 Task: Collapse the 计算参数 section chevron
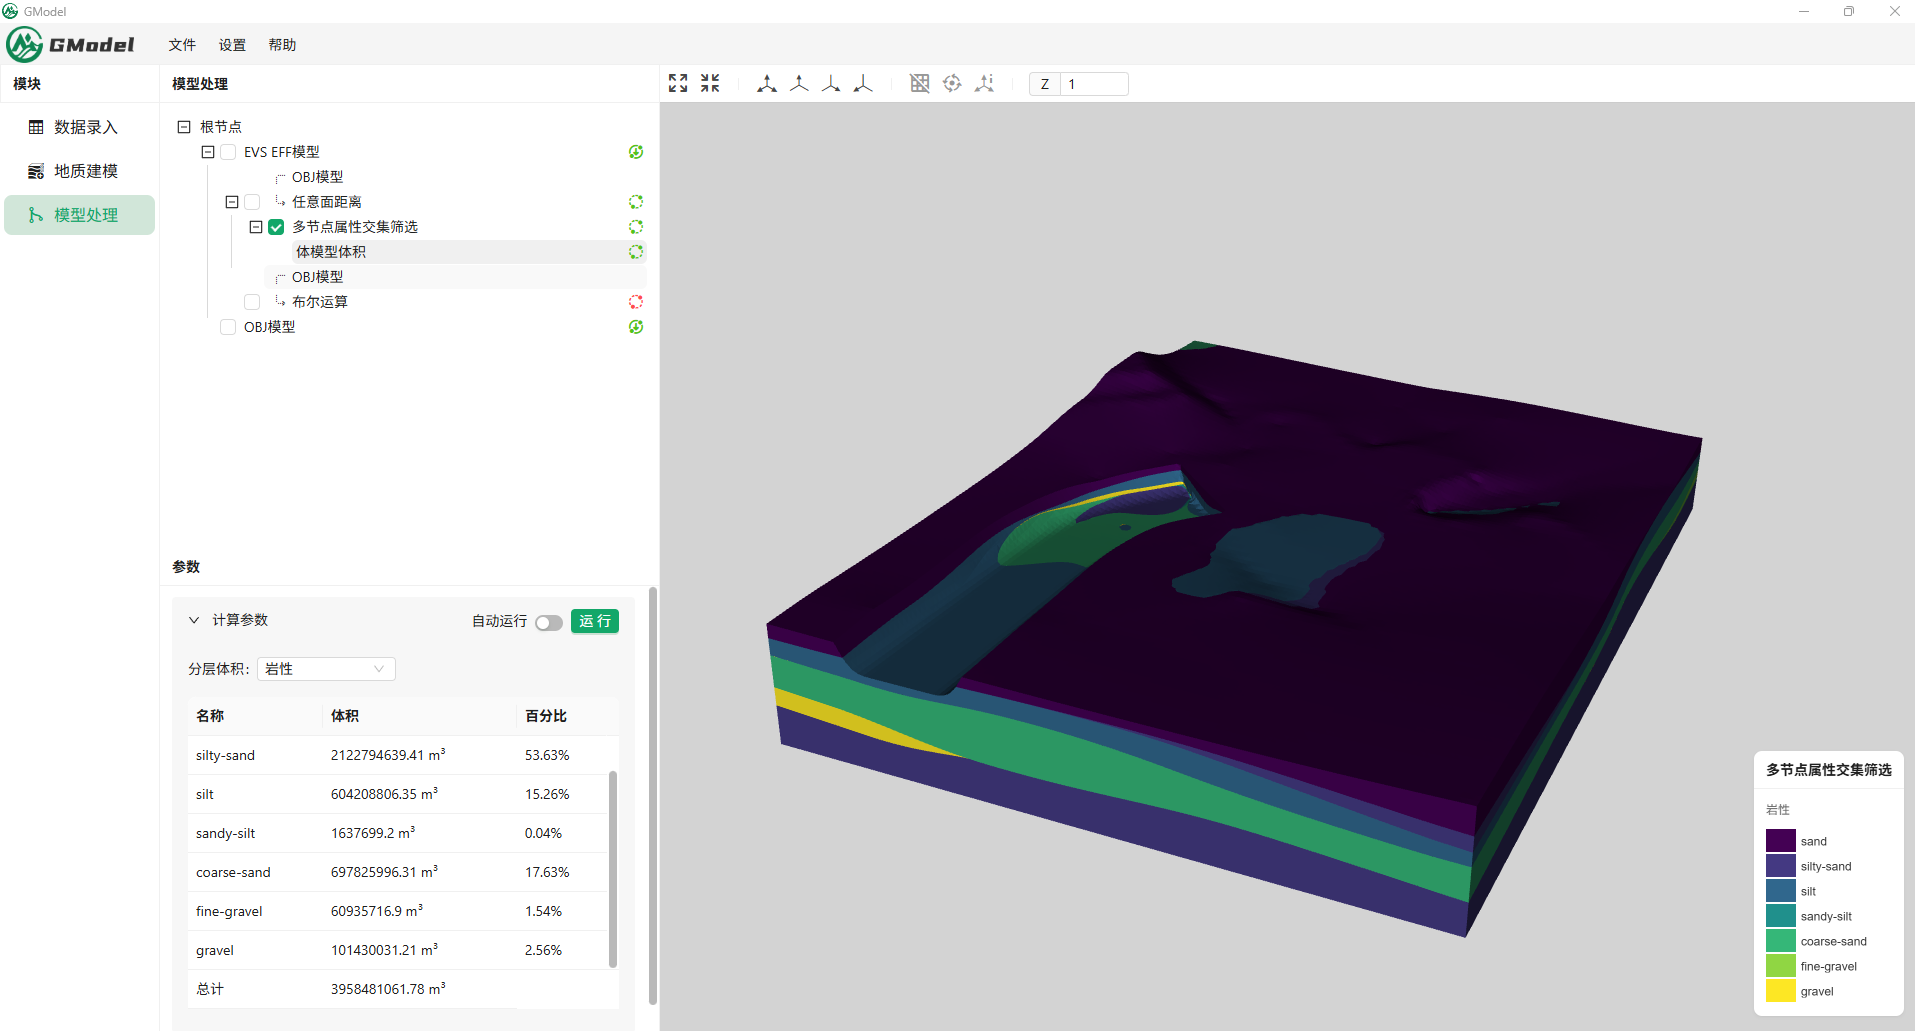click(x=194, y=620)
